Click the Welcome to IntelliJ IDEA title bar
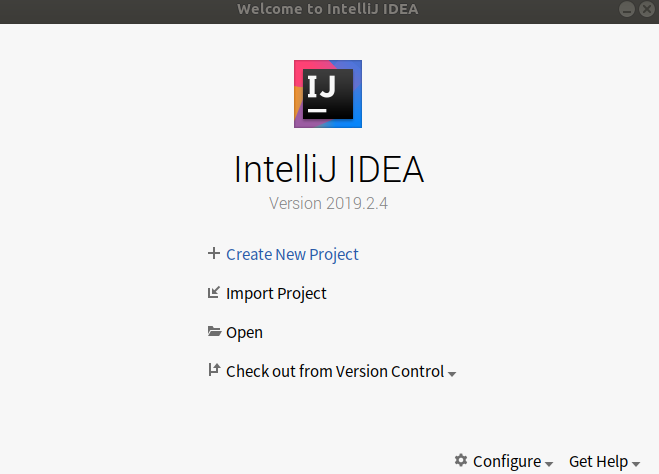The image size is (659, 474). pyautogui.click(x=330, y=11)
